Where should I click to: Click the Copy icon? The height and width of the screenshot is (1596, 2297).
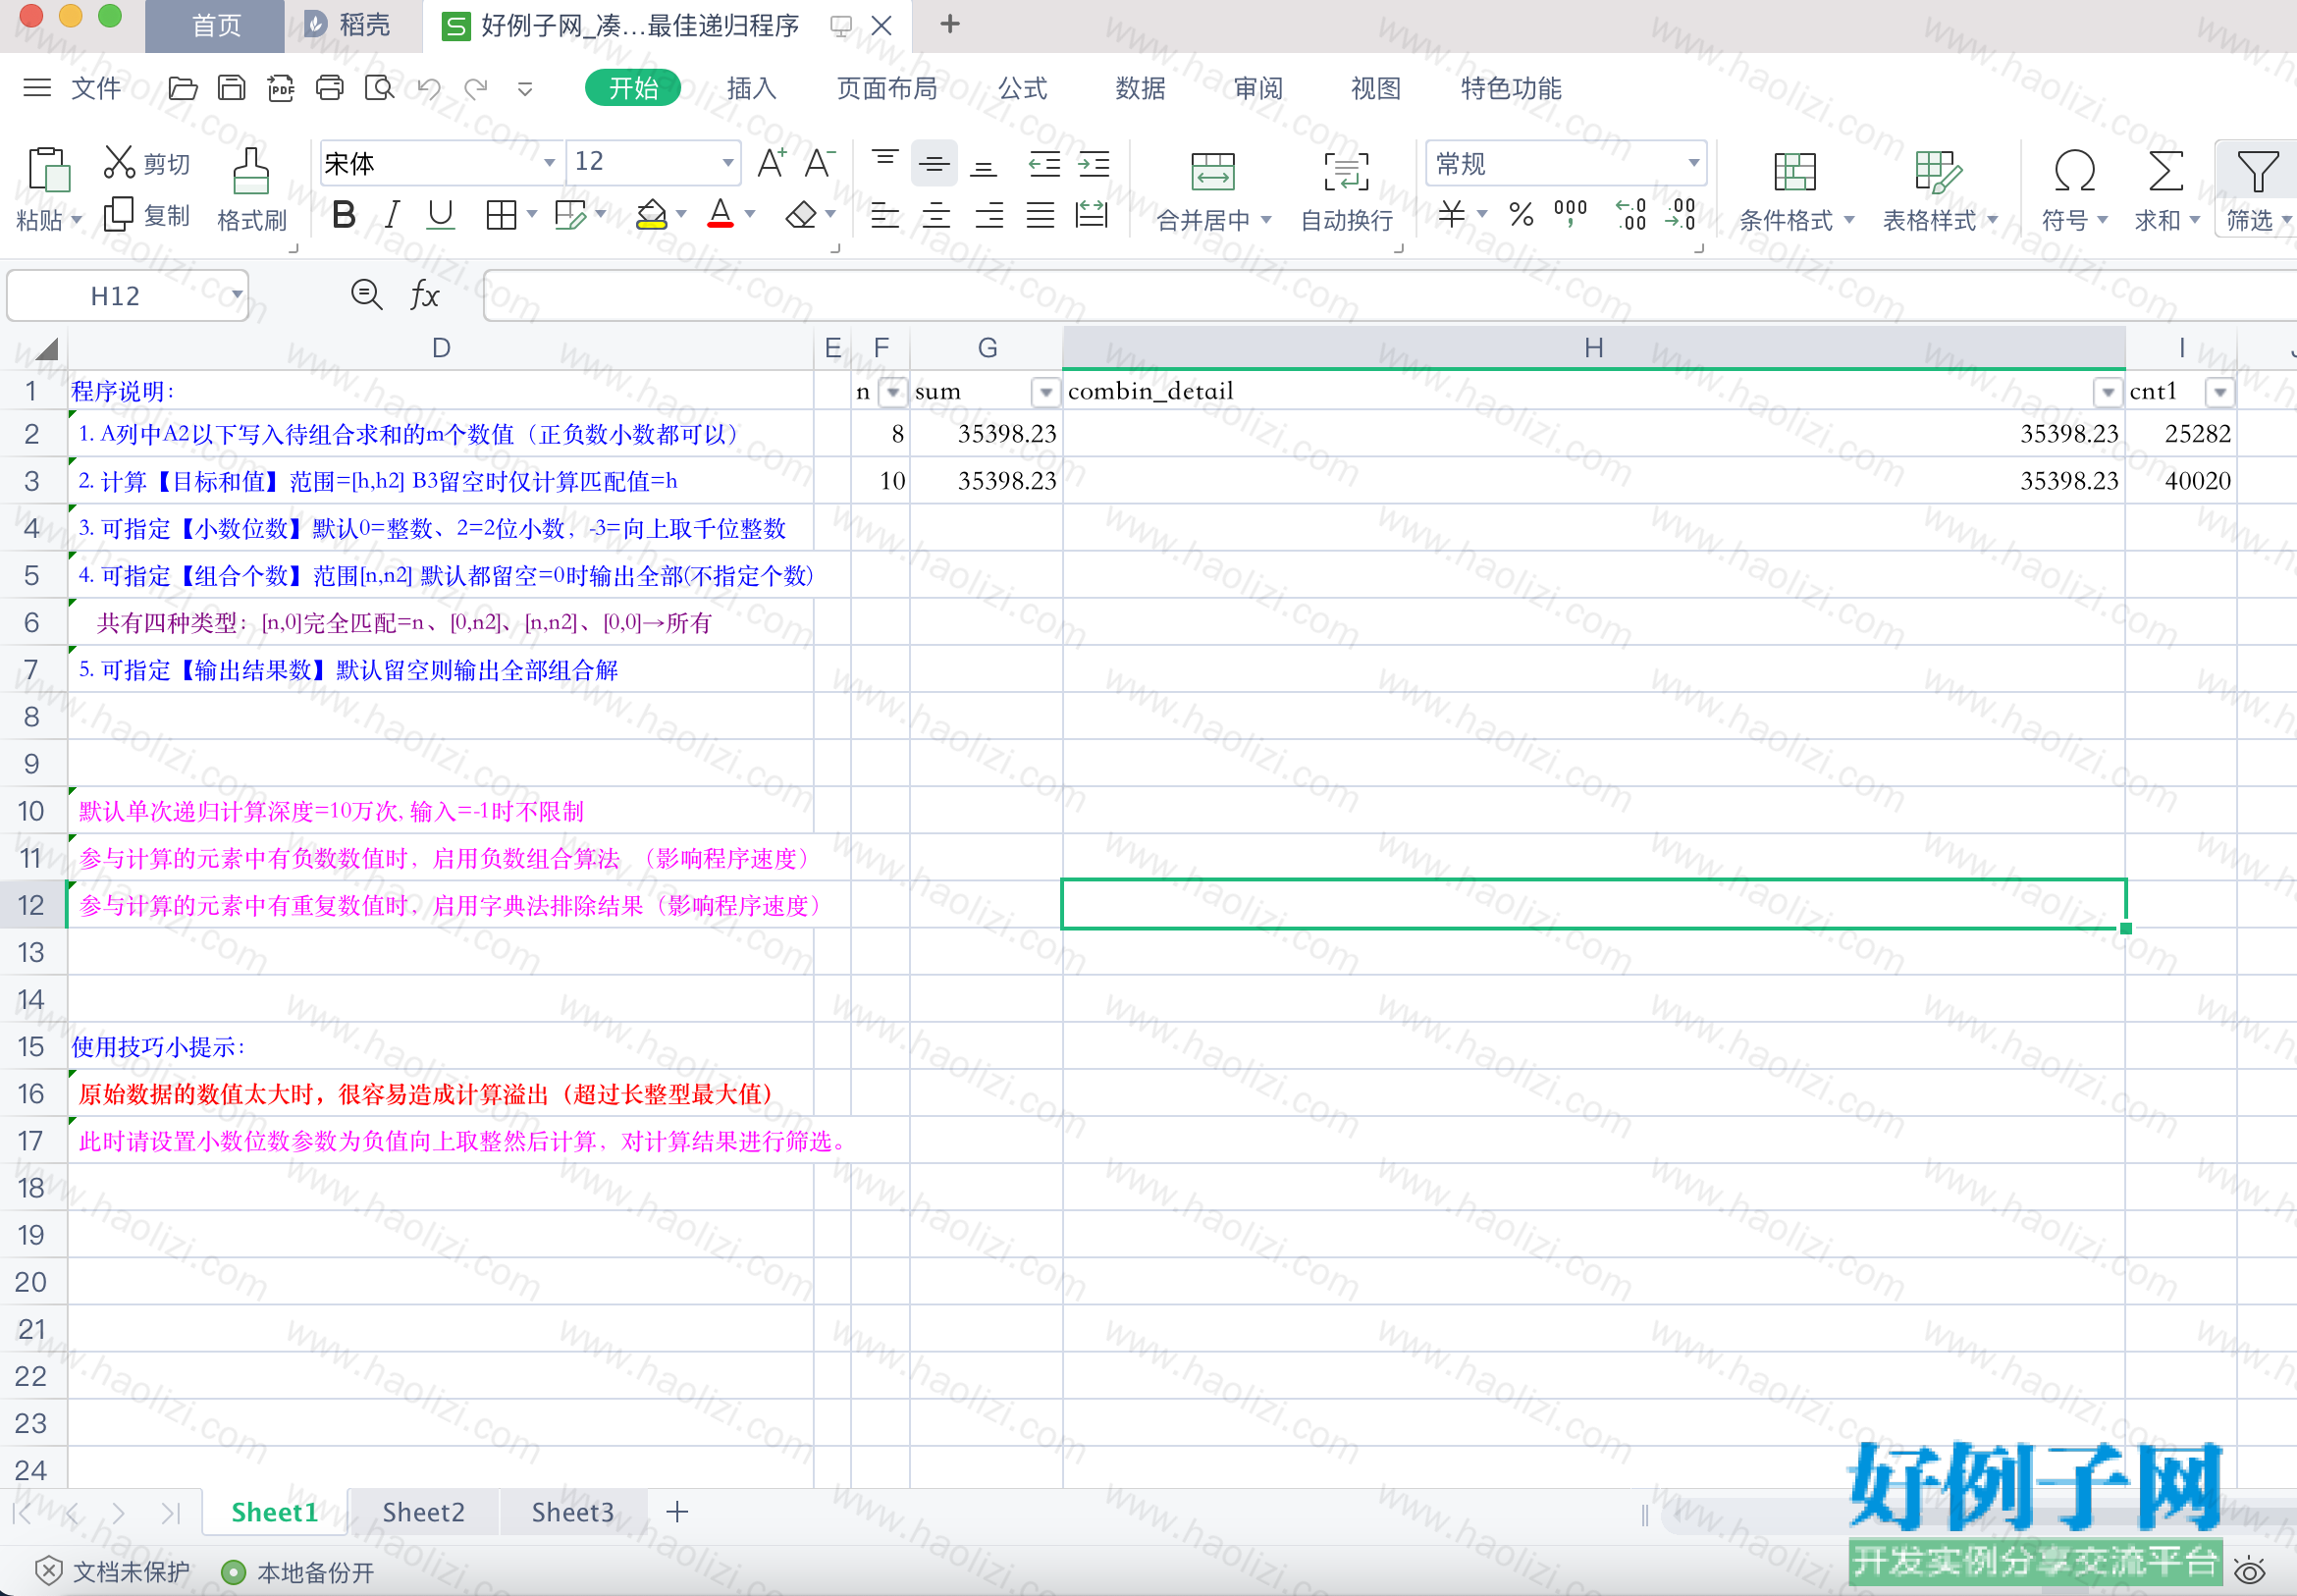119,214
